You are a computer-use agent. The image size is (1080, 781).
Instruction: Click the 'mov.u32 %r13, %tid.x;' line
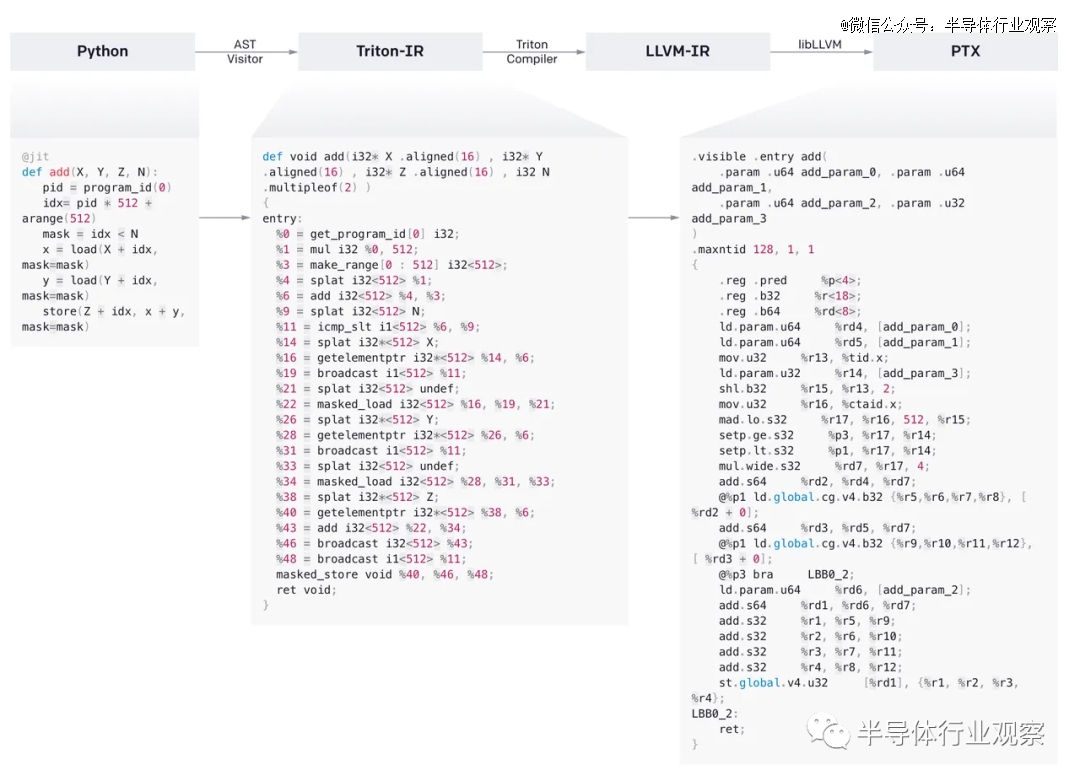pyautogui.click(x=804, y=358)
